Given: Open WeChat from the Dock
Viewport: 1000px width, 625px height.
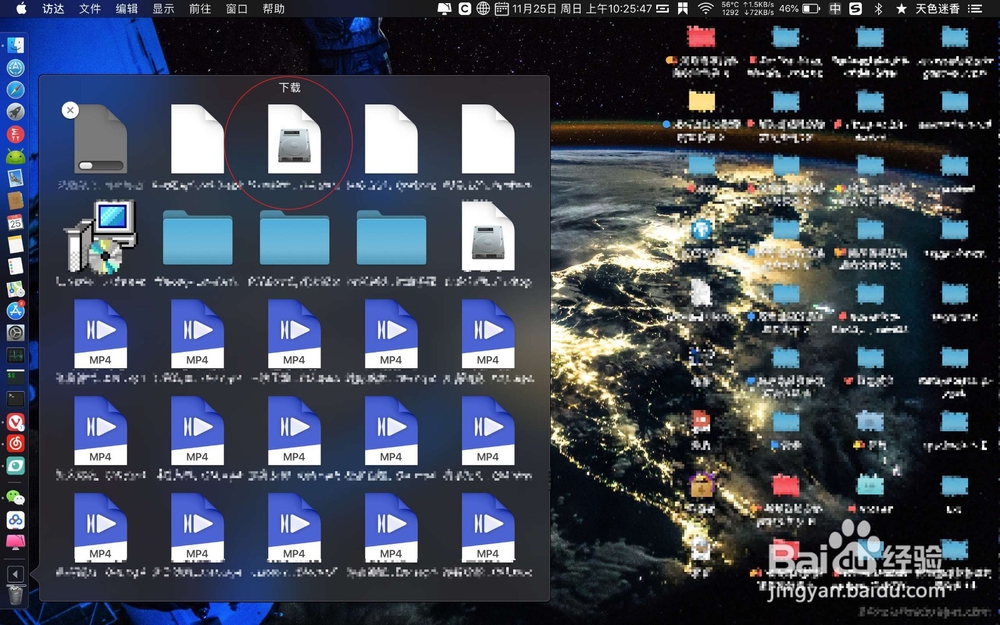Looking at the screenshot, I should point(15,497).
